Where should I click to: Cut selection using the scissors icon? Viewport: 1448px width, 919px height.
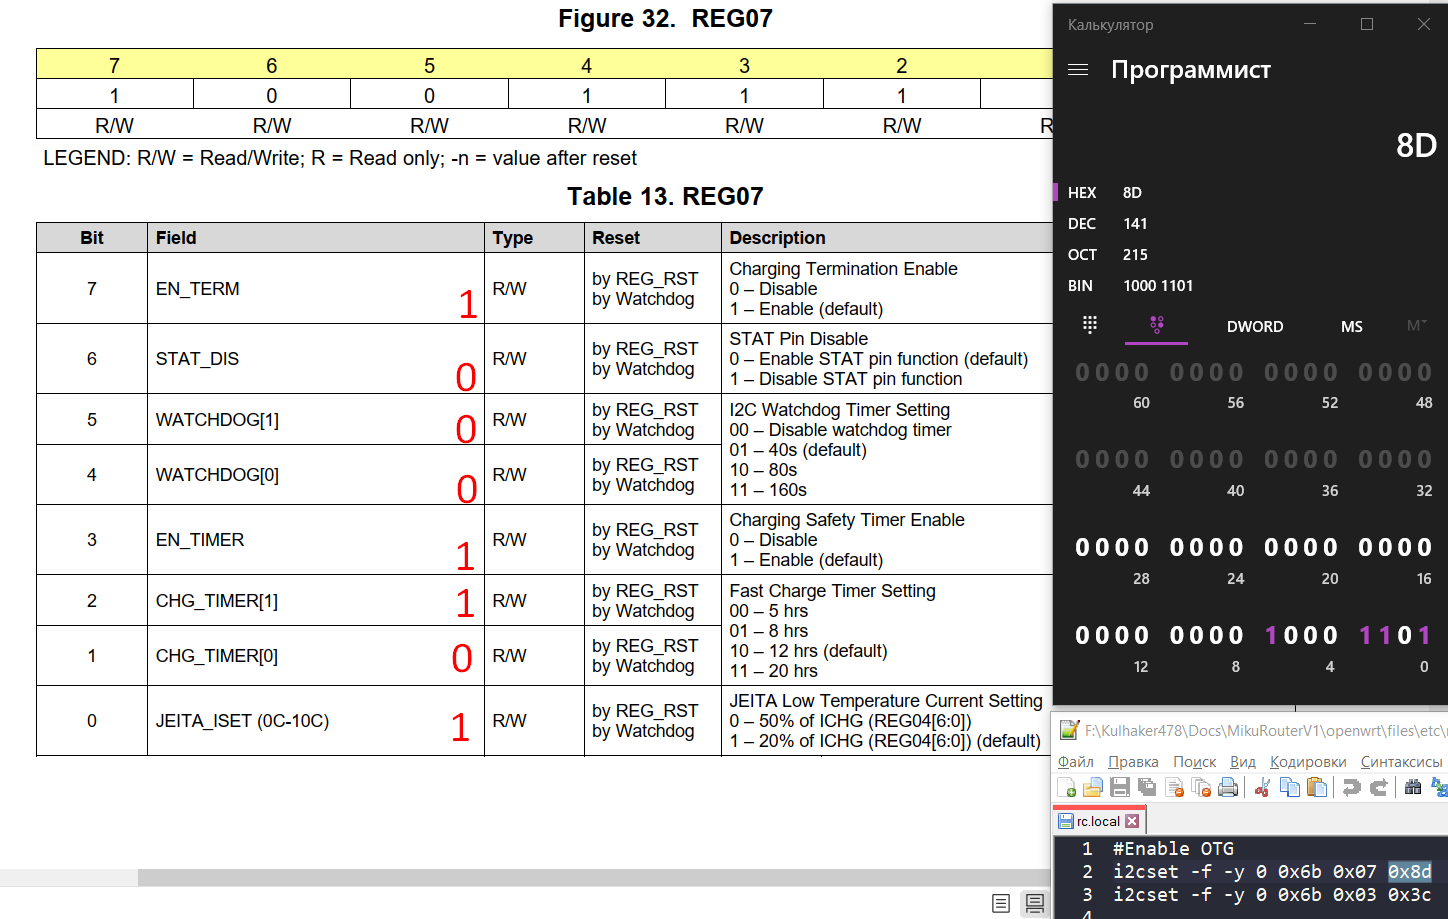(1262, 788)
